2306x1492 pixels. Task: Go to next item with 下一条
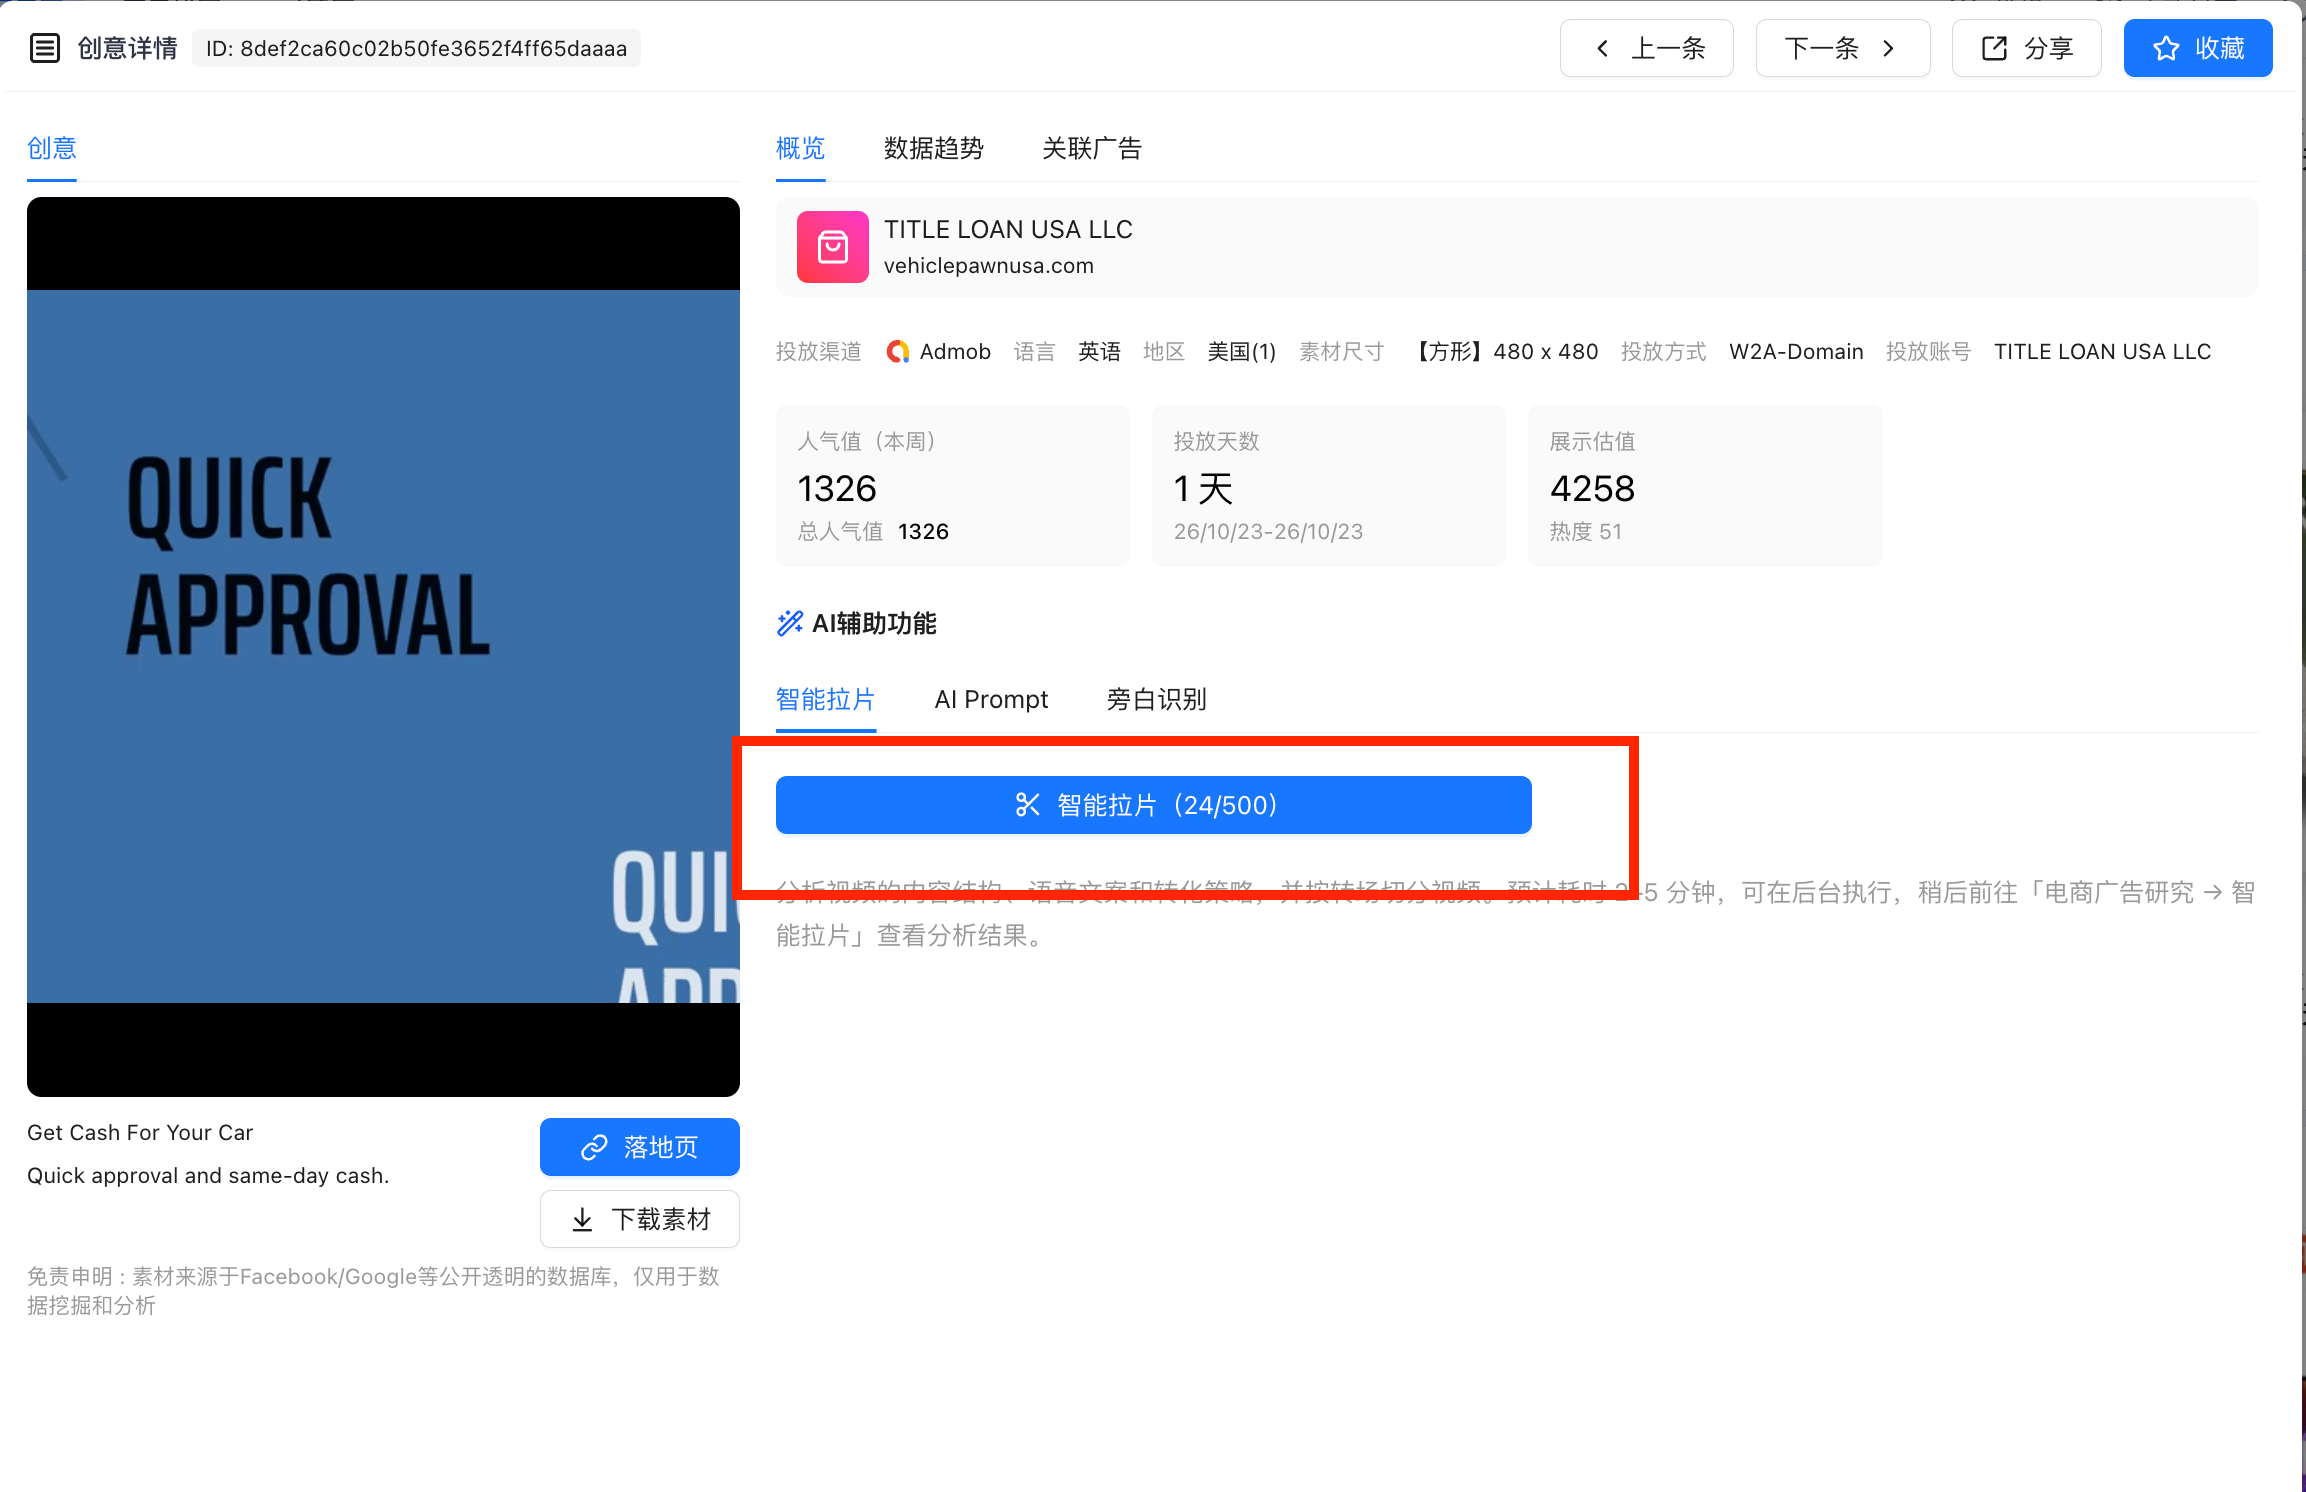(1842, 48)
